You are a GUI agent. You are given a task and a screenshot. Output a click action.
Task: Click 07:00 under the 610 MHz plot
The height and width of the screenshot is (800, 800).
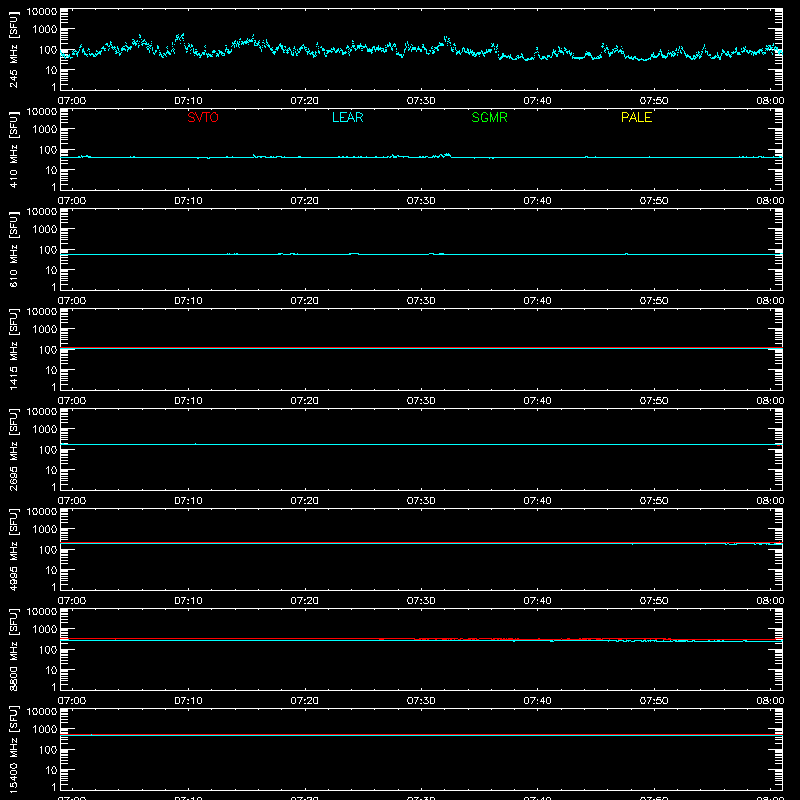(x=72, y=301)
